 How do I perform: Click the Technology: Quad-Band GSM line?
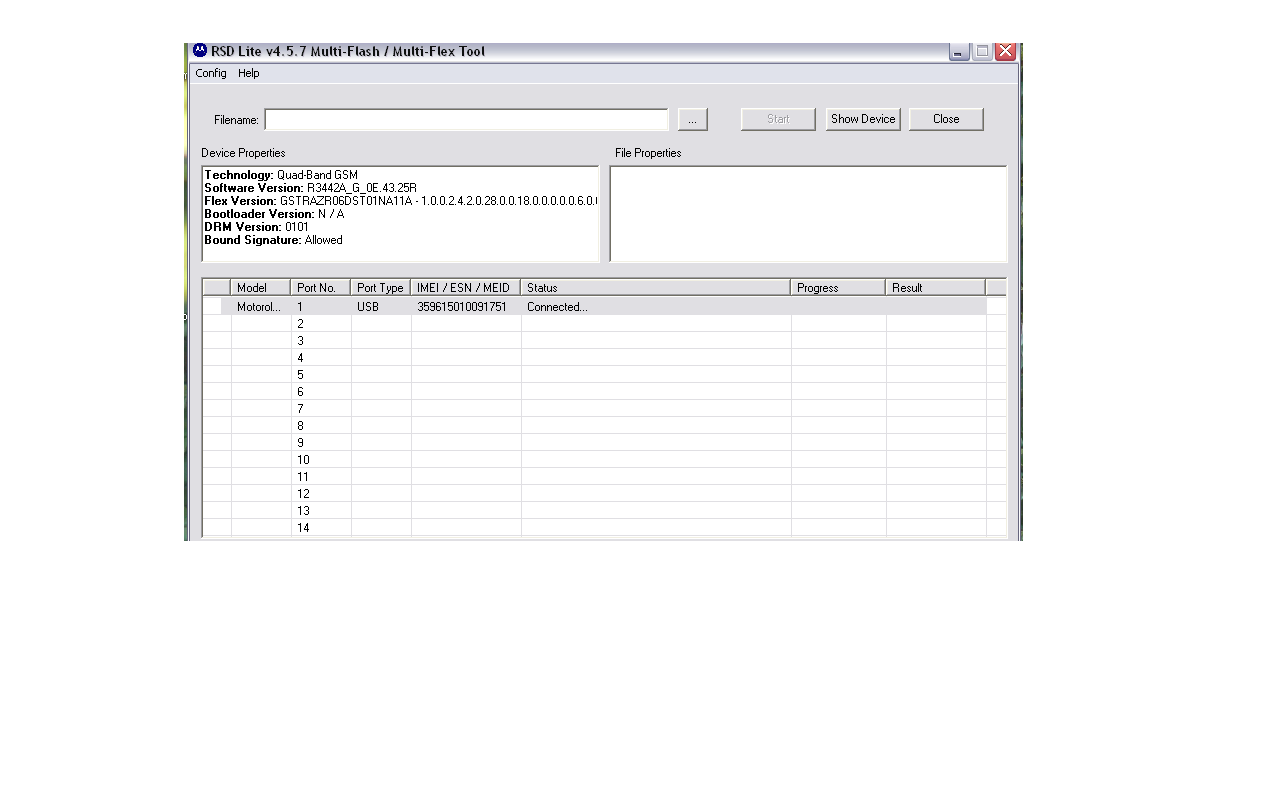281,175
